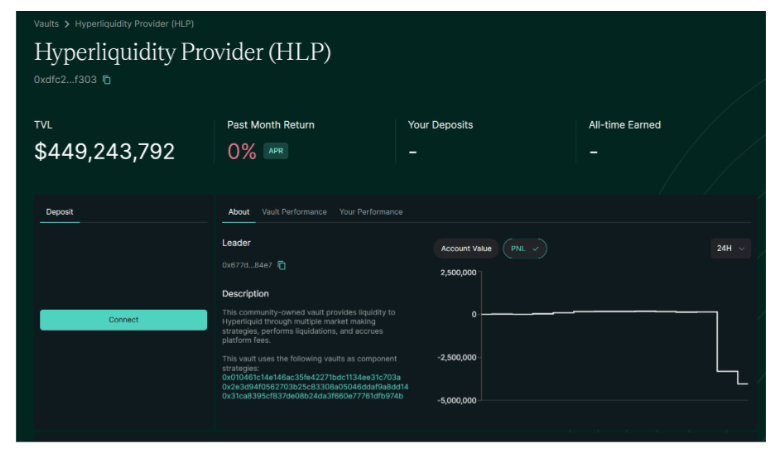Open the 24H time range dropdown

(730, 248)
